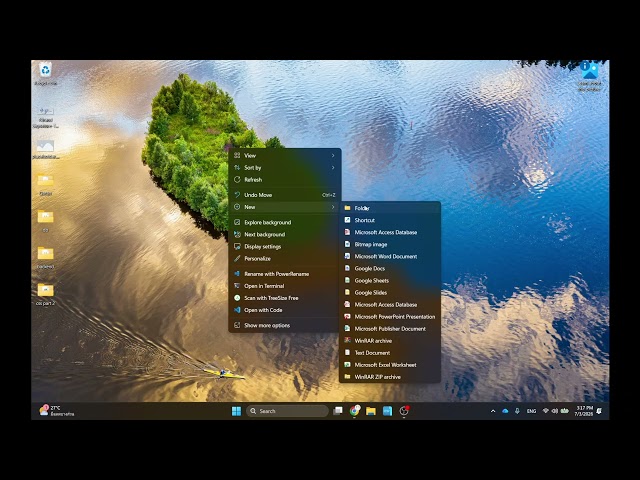Select Explore background option
The width and height of the screenshot is (640, 480).
tap(284, 222)
